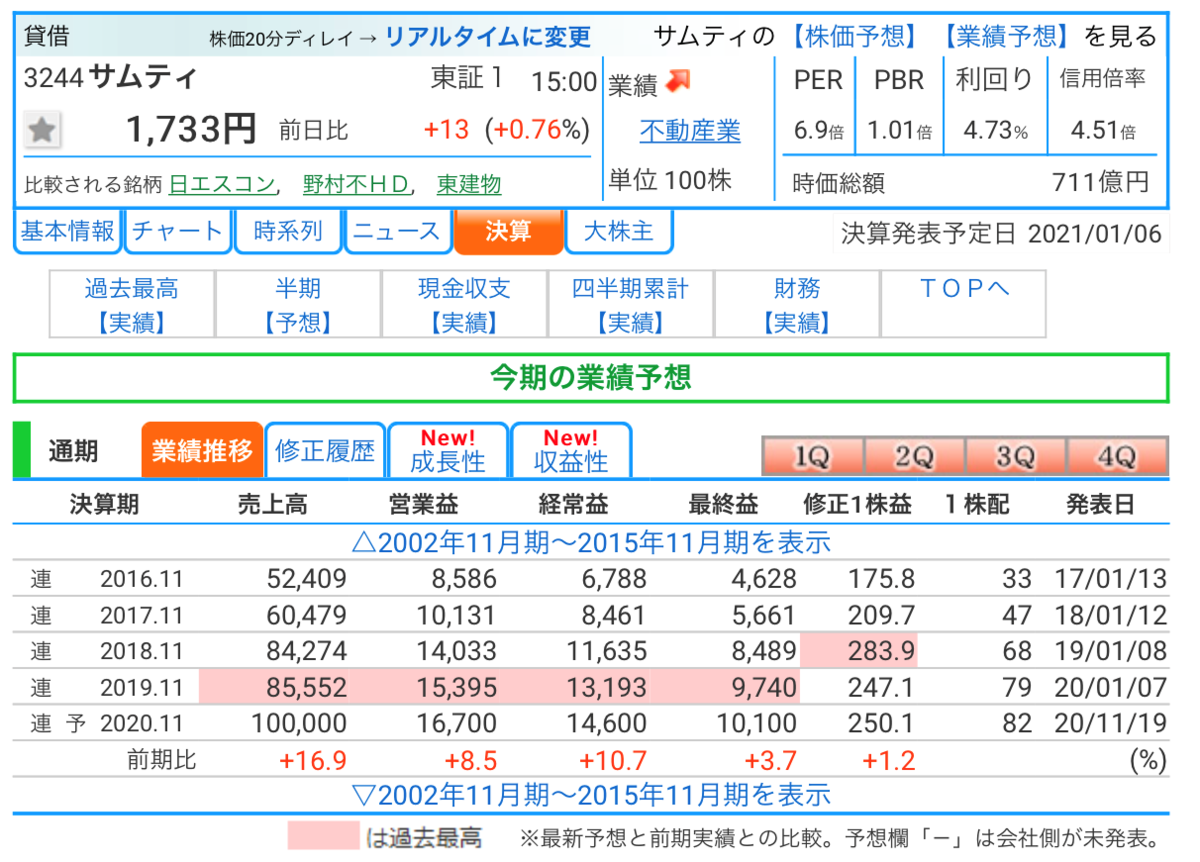Click the 信用倍率 value 4.51倍

[x=1103, y=131]
